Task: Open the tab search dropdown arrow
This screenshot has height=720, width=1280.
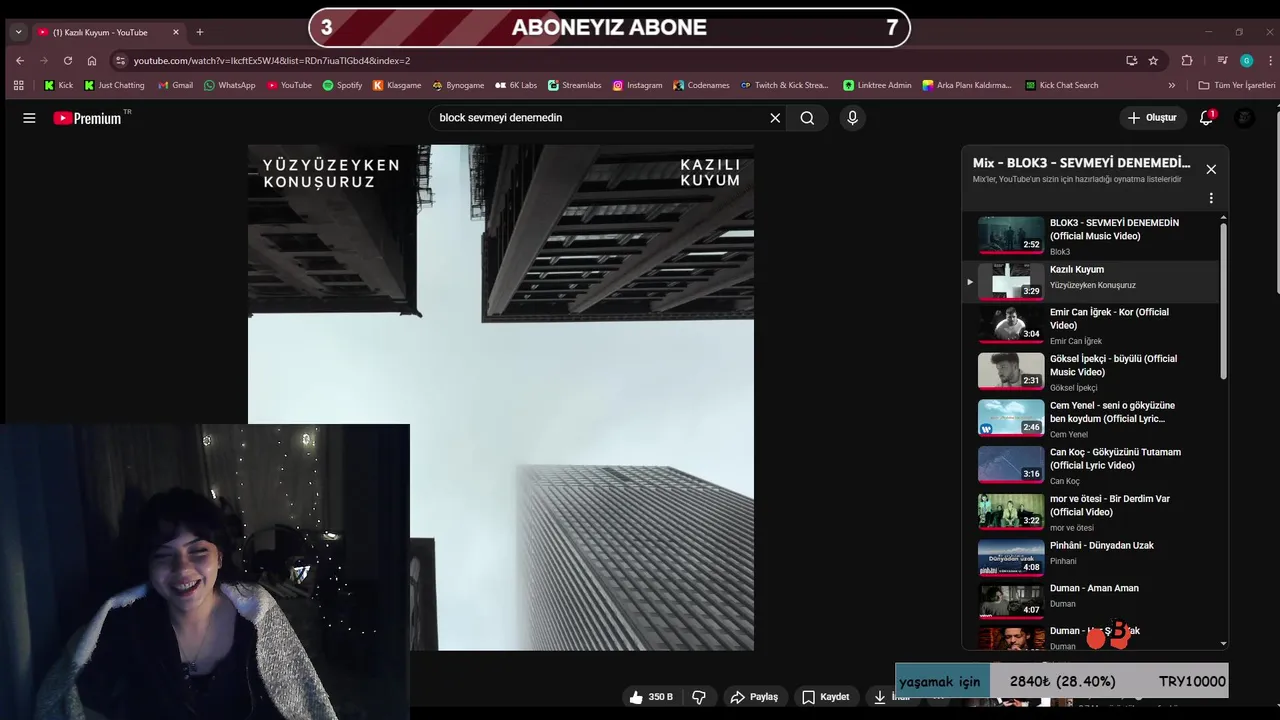Action: 18,32
